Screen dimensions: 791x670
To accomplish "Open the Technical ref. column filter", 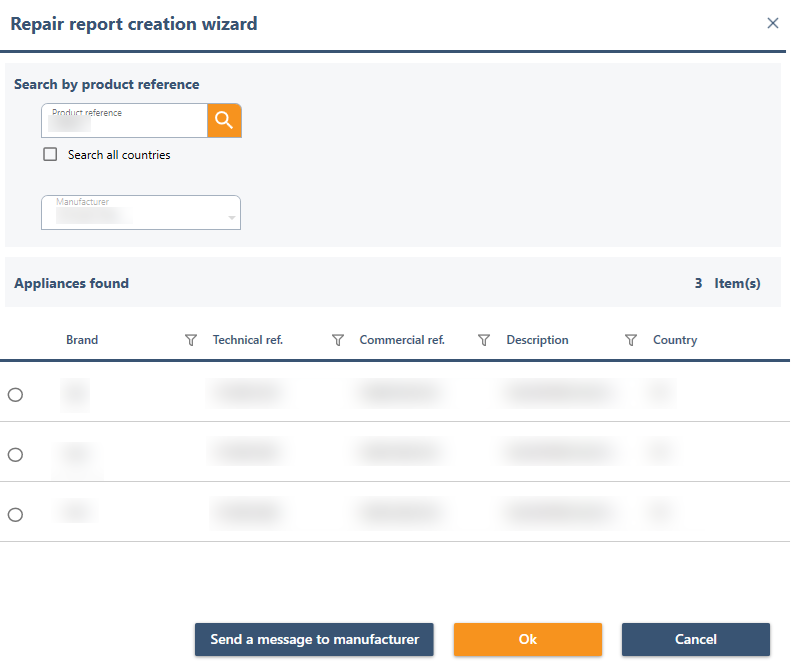I will coord(337,340).
